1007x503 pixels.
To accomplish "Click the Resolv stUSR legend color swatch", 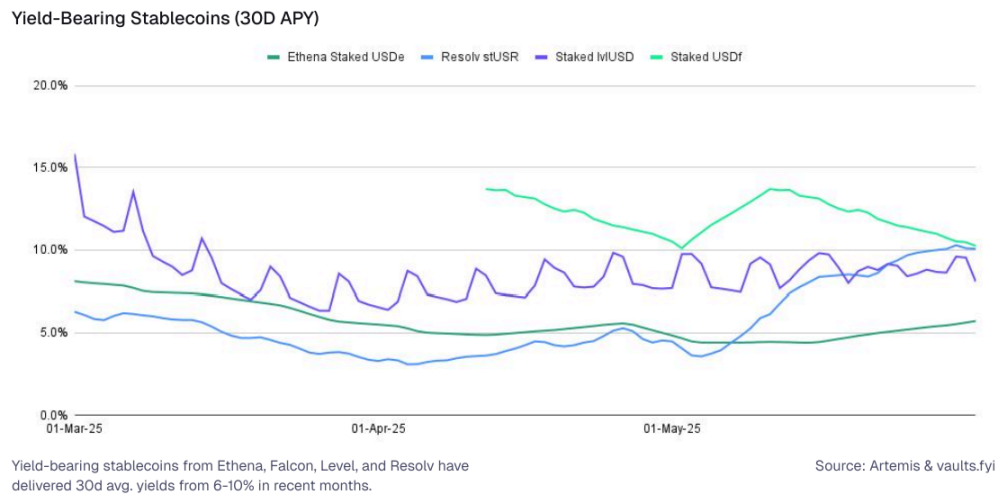I will (x=428, y=57).
